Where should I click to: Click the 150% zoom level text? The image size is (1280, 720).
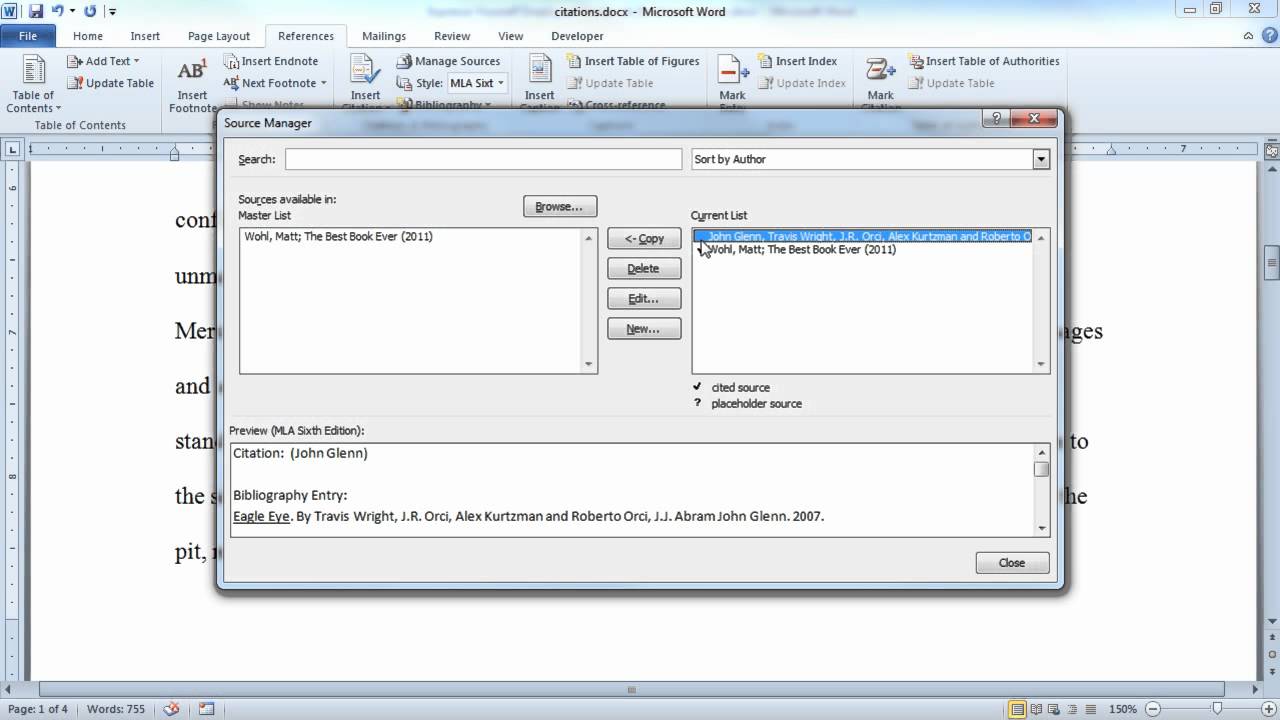(x=1123, y=709)
